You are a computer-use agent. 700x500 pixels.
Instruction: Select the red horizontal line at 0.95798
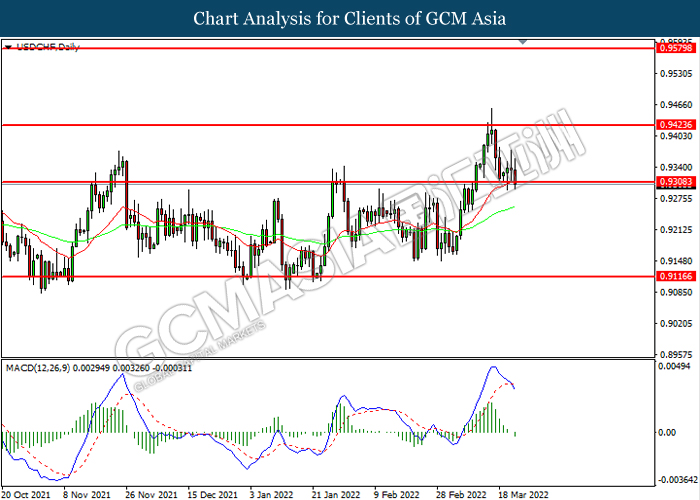pyautogui.click(x=328, y=48)
